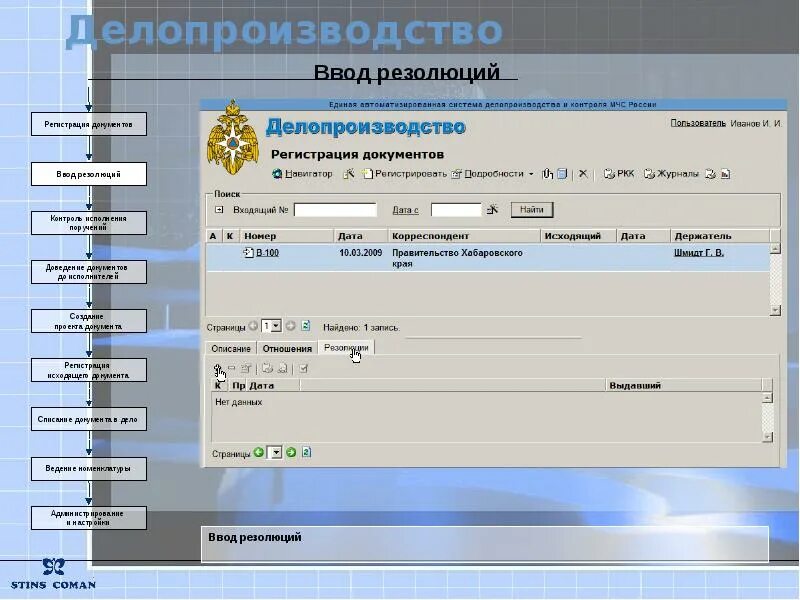Click the blue document icon in toolbar
The height and width of the screenshot is (600, 800).
tap(562, 174)
